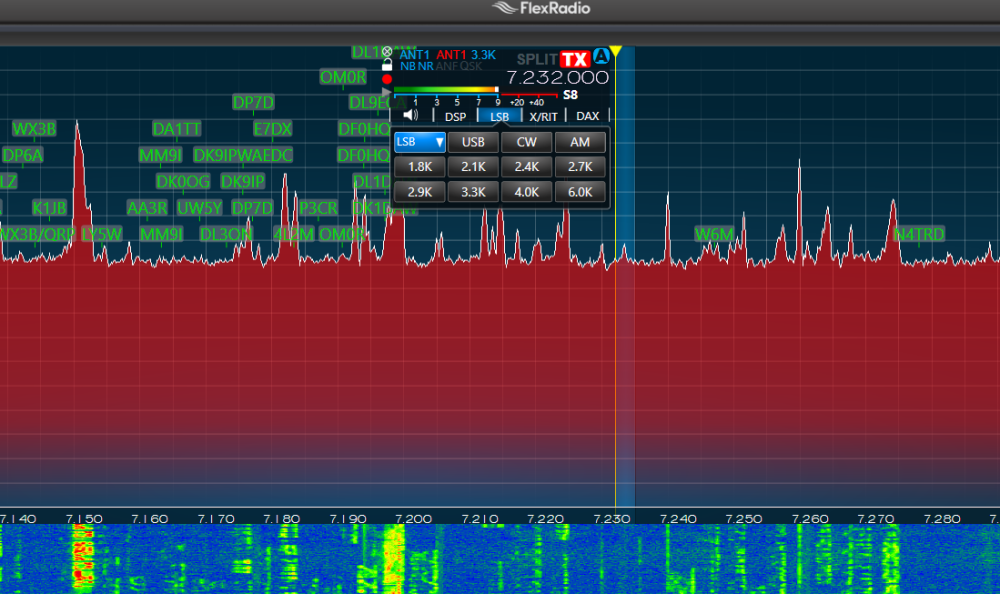The width and height of the screenshot is (1000, 594).
Task: Click the FlexRadio logo in title bar
Action: pyautogui.click(x=541, y=8)
